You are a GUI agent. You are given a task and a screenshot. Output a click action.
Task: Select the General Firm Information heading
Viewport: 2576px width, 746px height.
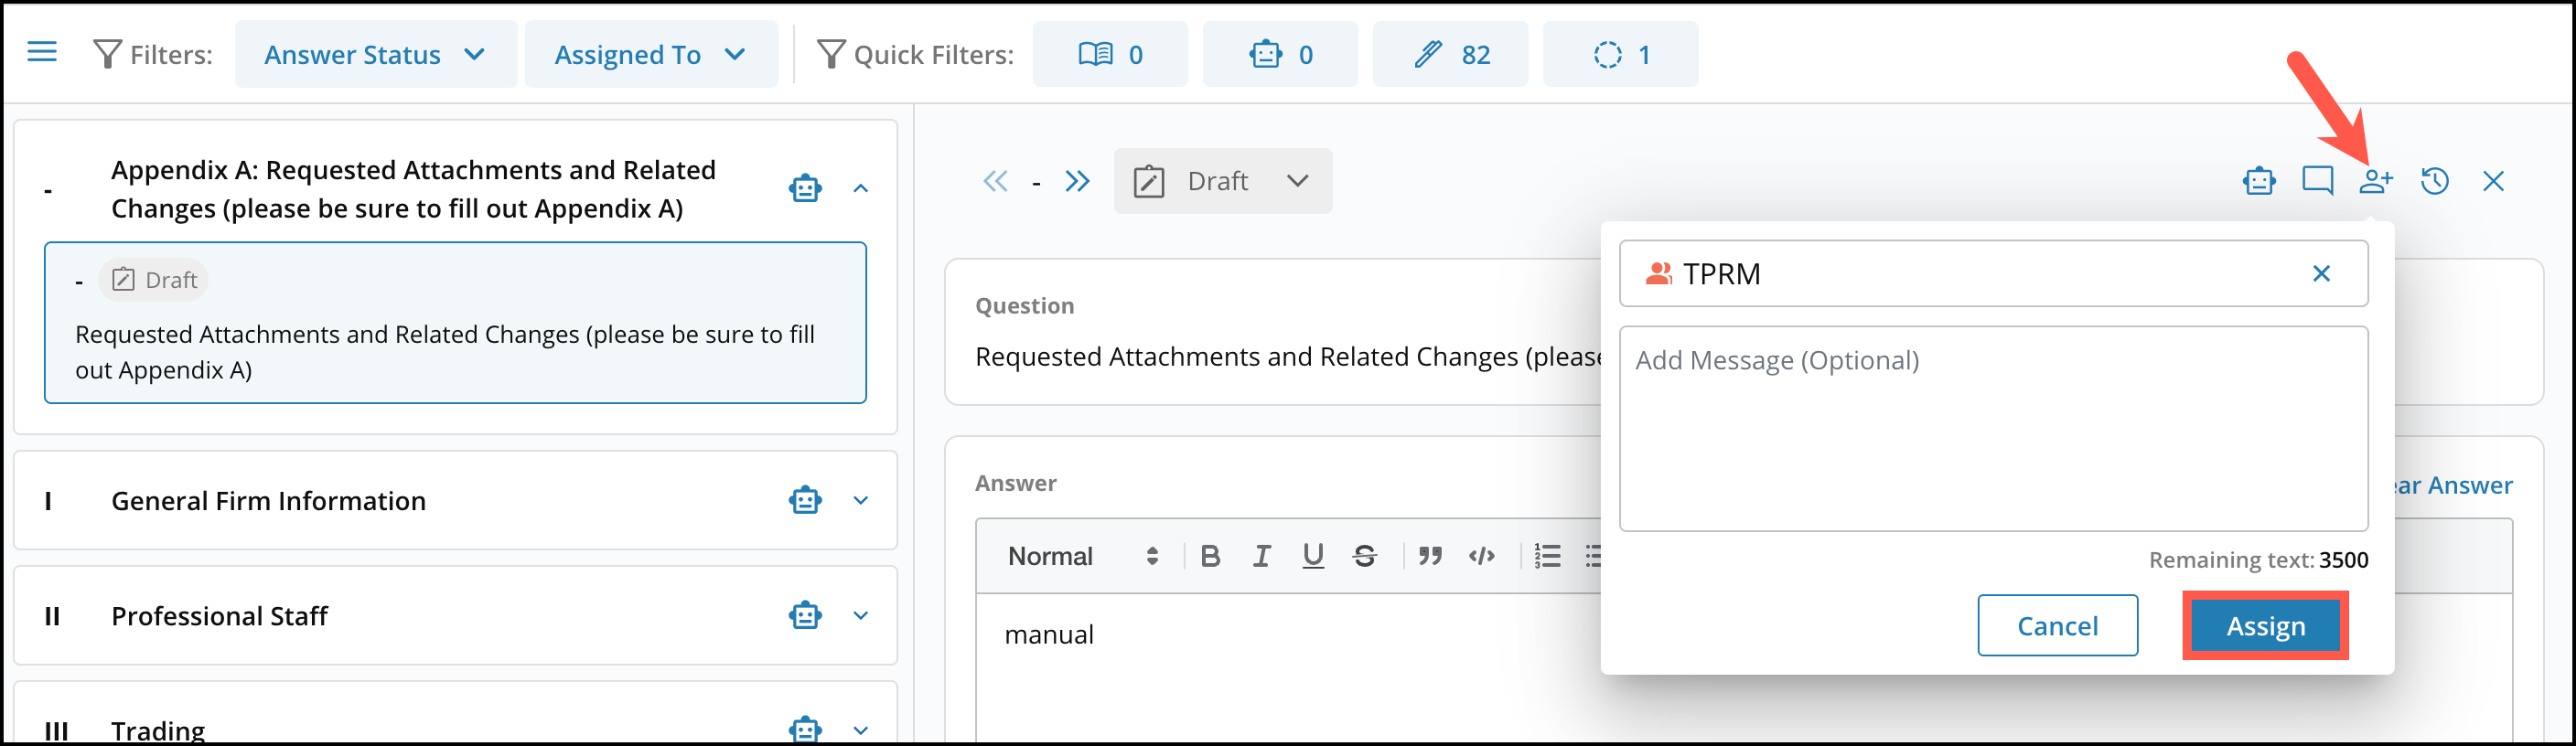pyautogui.click(x=268, y=500)
